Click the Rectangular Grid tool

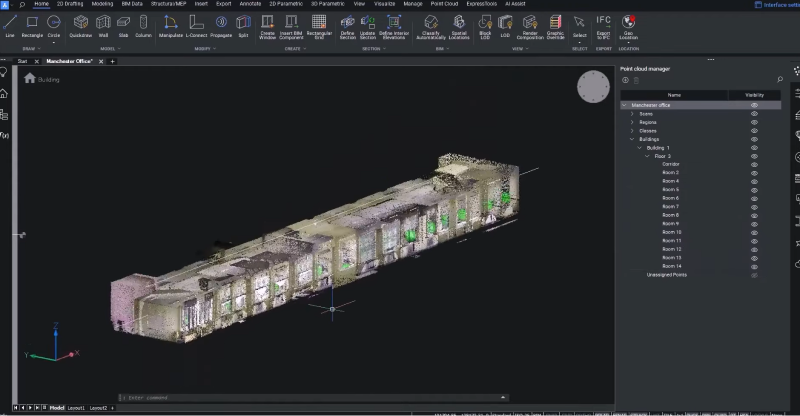click(318, 24)
